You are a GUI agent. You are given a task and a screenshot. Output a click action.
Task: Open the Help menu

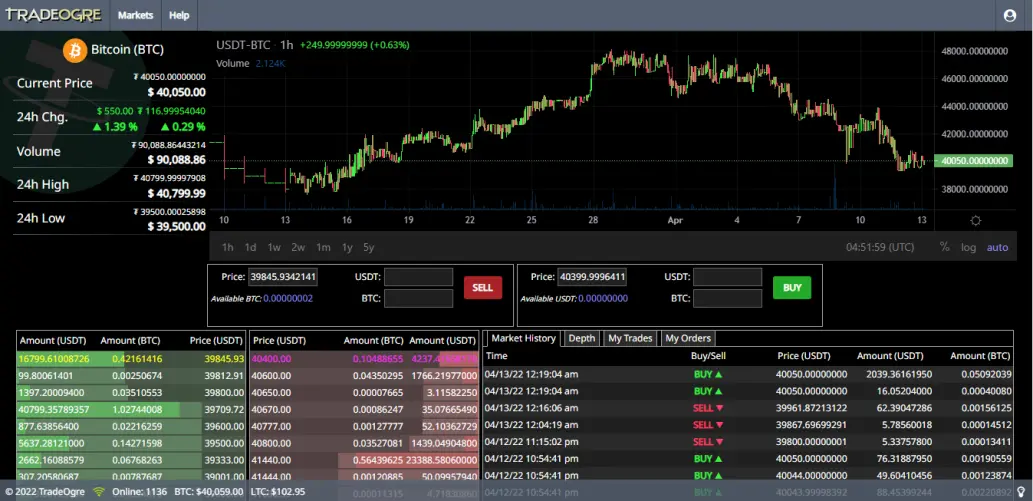[179, 15]
